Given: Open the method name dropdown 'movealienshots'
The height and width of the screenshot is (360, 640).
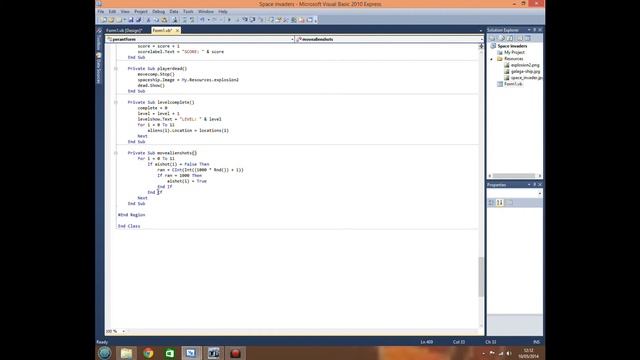Looking at the screenshot, I should [389, 39].
